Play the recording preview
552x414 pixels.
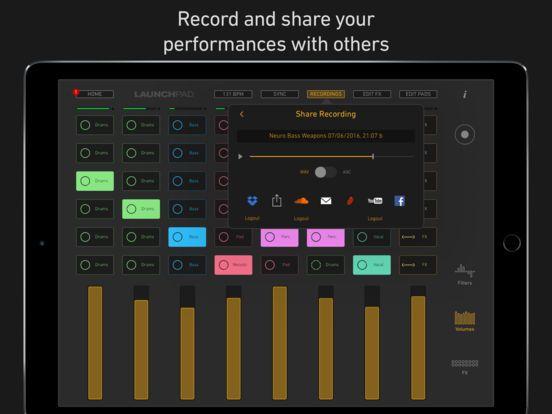tap(240, 156)
